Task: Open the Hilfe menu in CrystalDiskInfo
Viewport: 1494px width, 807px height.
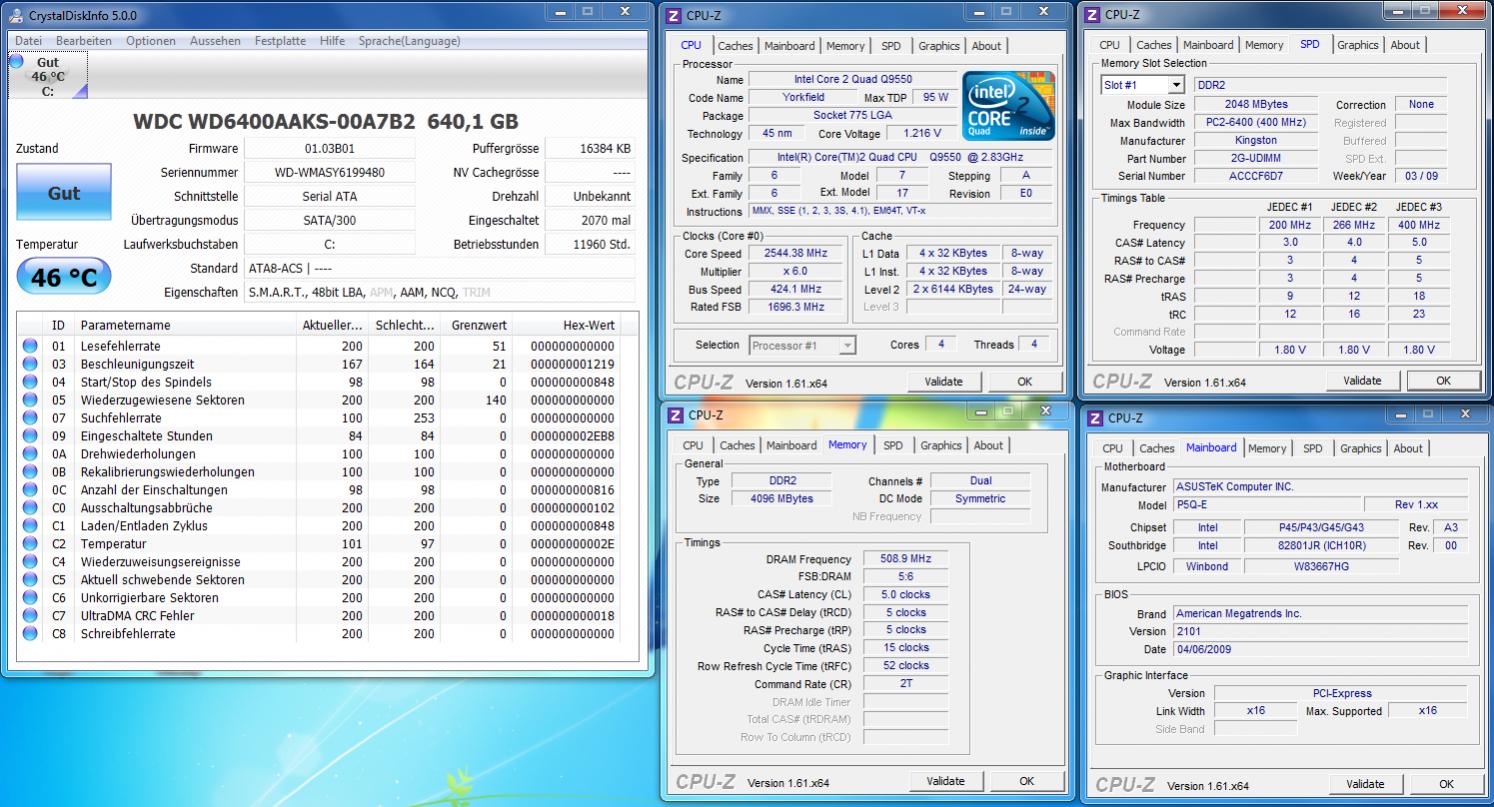Action: click(333, 41)
